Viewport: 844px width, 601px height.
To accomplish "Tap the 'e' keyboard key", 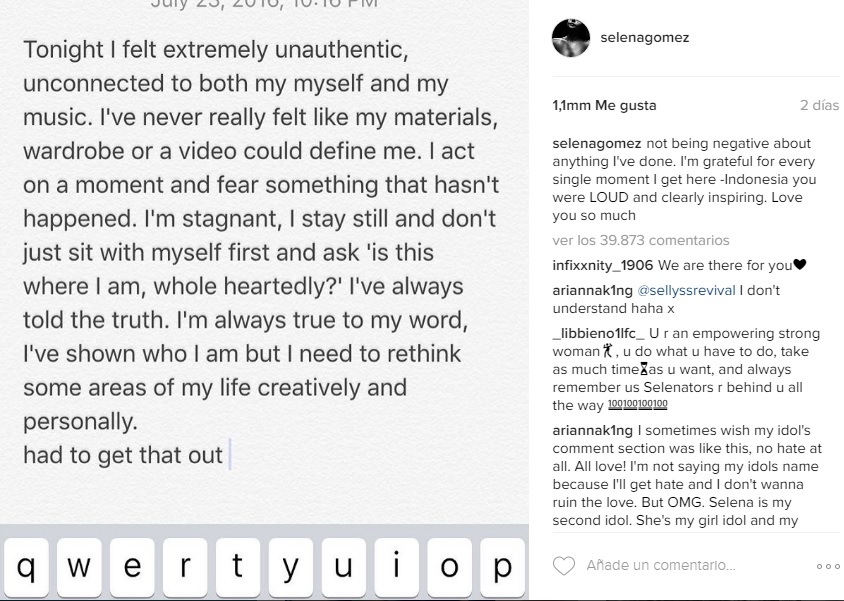I will pos(132,567).
